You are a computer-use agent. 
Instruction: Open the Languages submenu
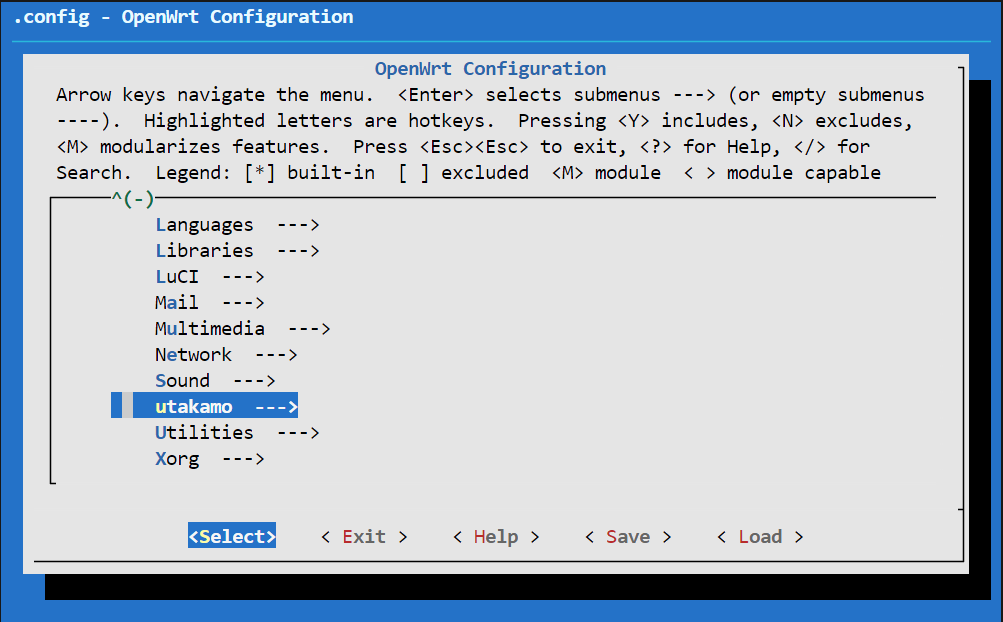[x=237, y=225]
